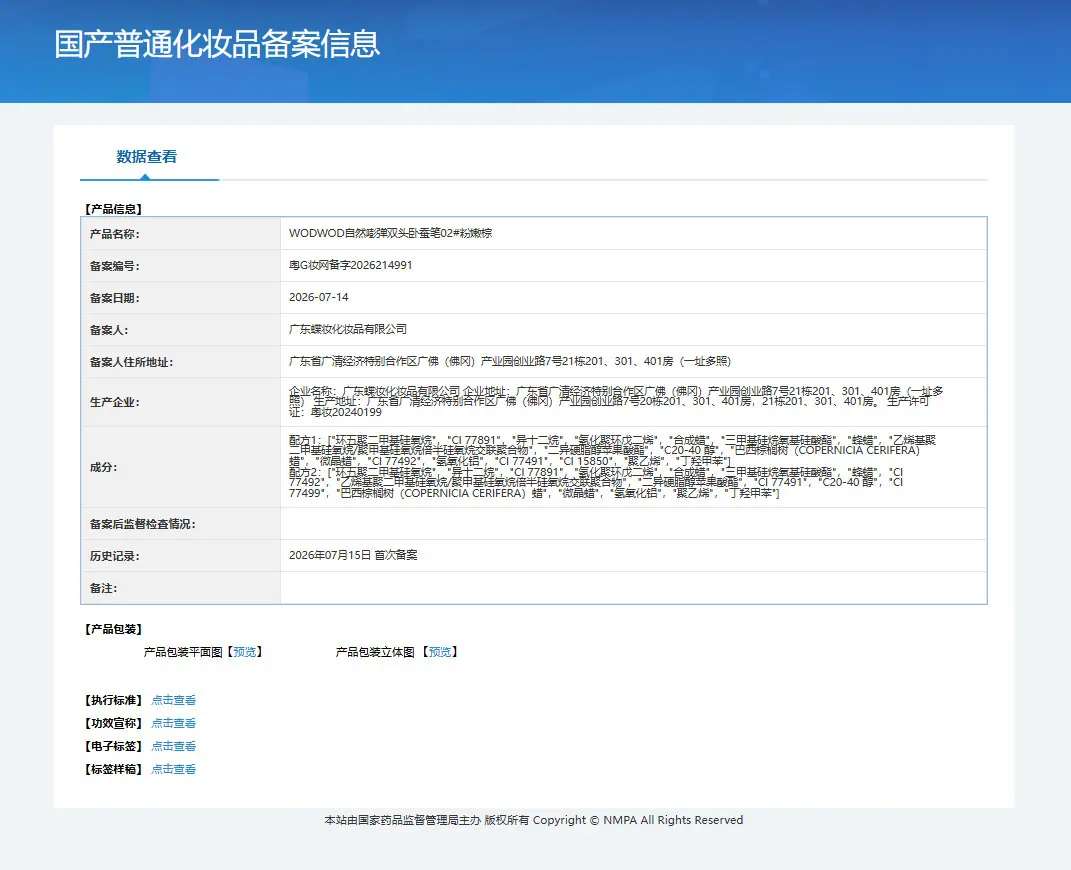Click the empty 备注 field cell
1071x870 pixels.
pos(633,588)
